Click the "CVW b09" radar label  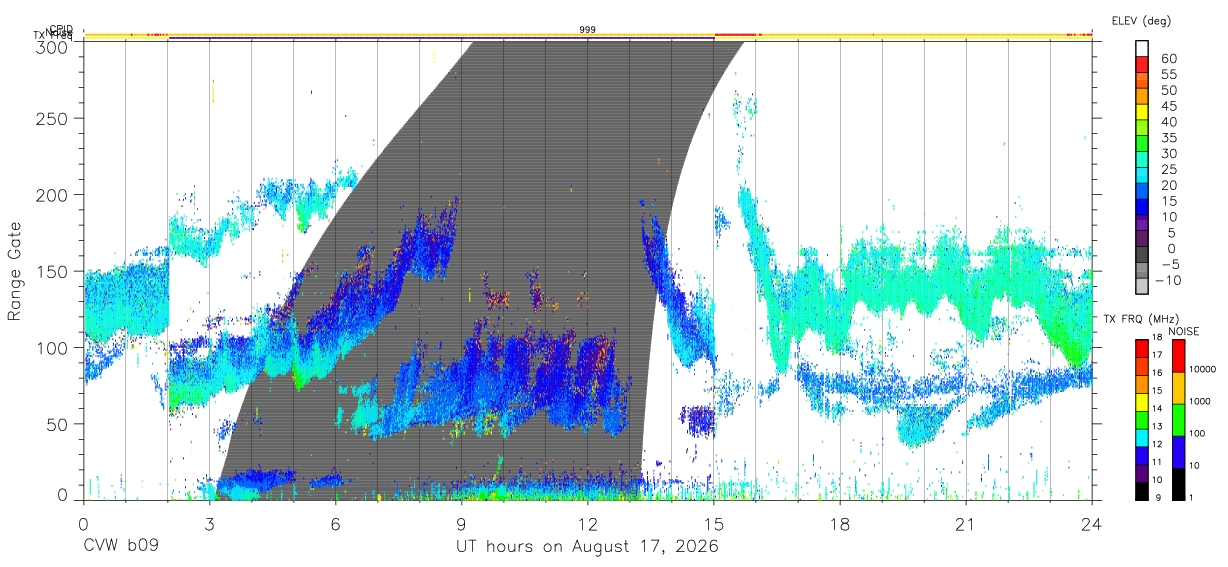tap(121, 547)
